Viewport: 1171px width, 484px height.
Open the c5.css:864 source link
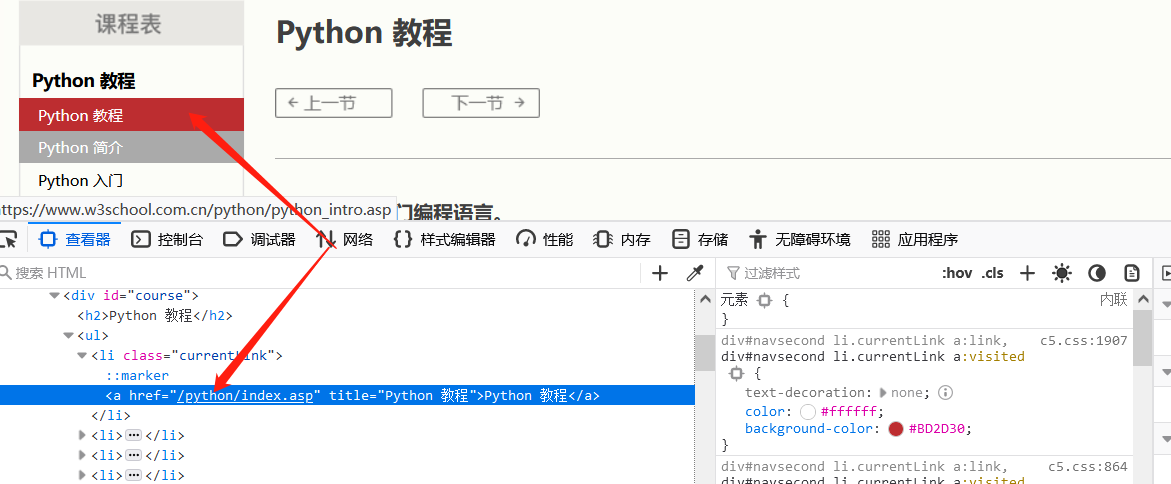click(x=1087, y=467)
